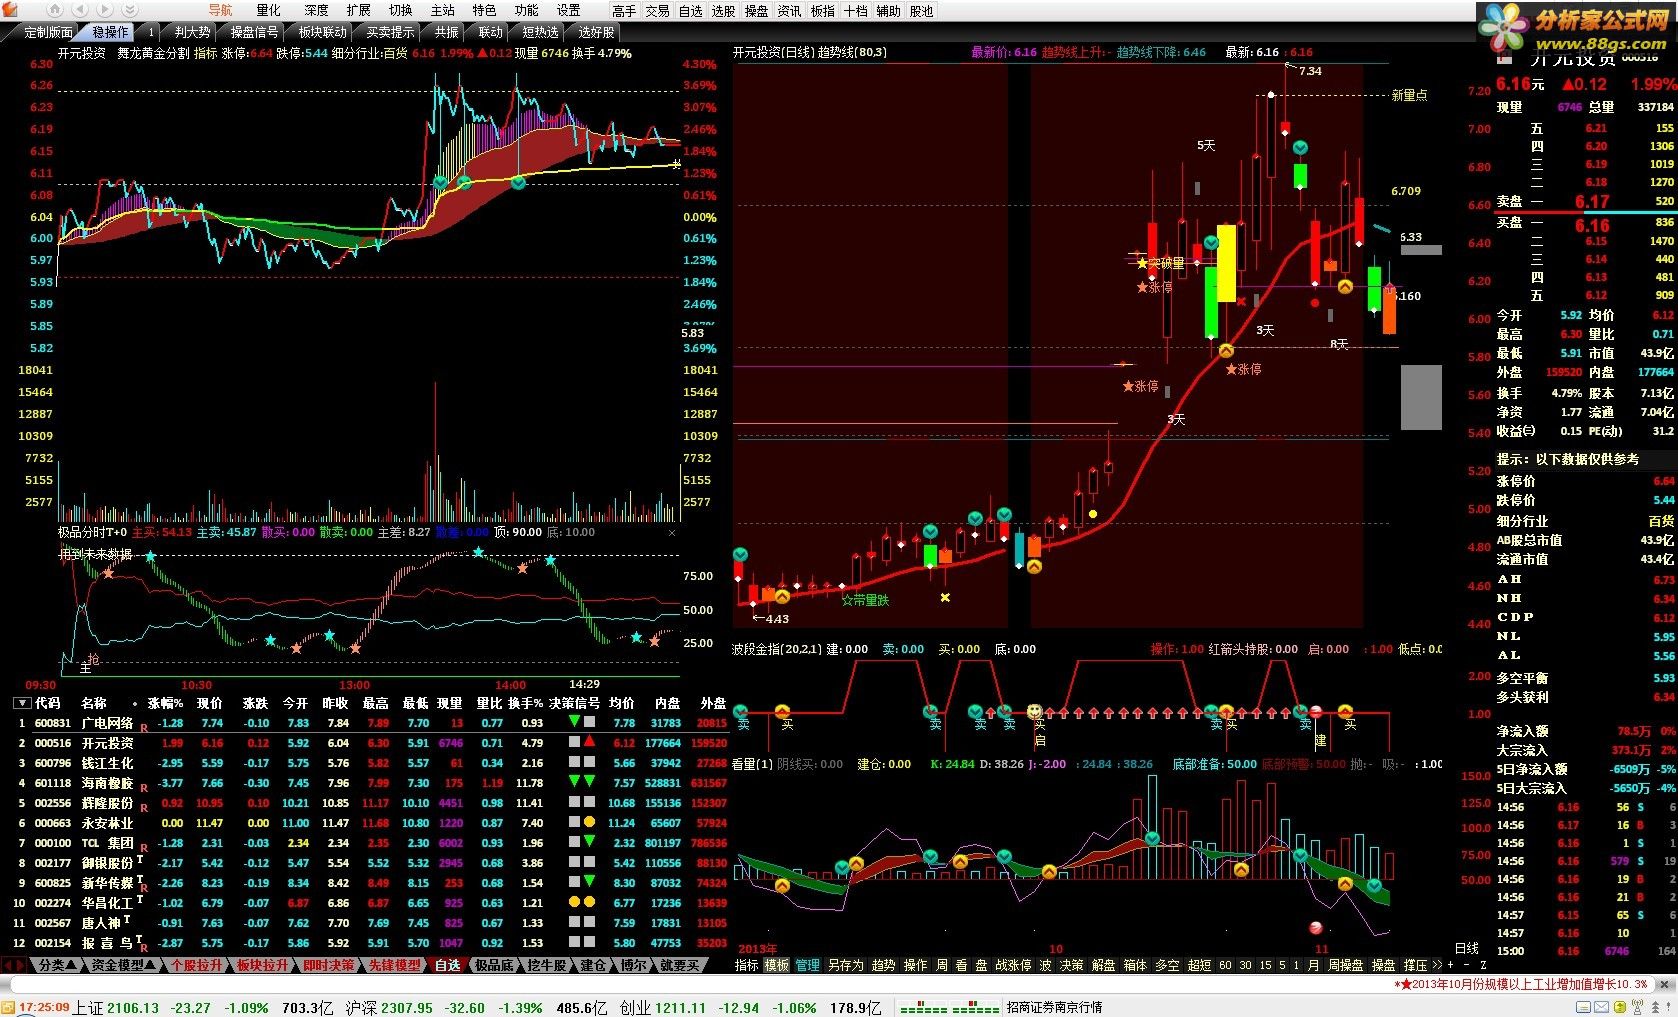This screenshot has width=1678, height=1017.
Task: Select the 多空 indicator in chart toolbar
Action: point(1167,965)
